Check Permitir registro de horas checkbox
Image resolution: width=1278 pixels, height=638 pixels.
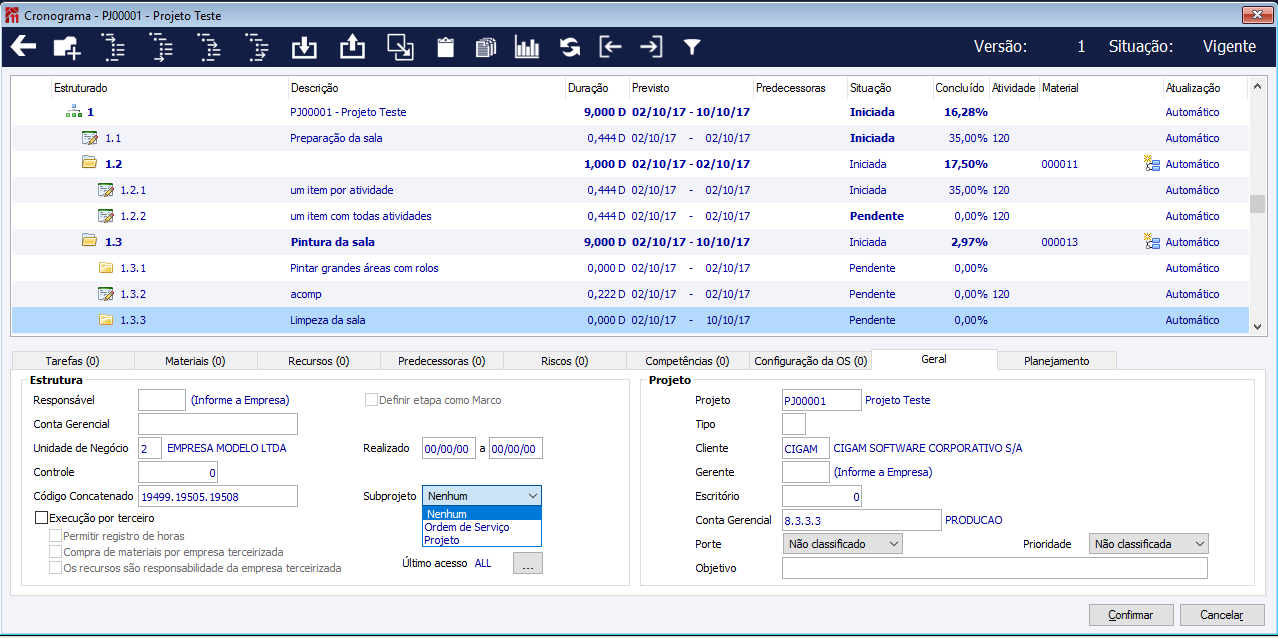coord(56,536)
